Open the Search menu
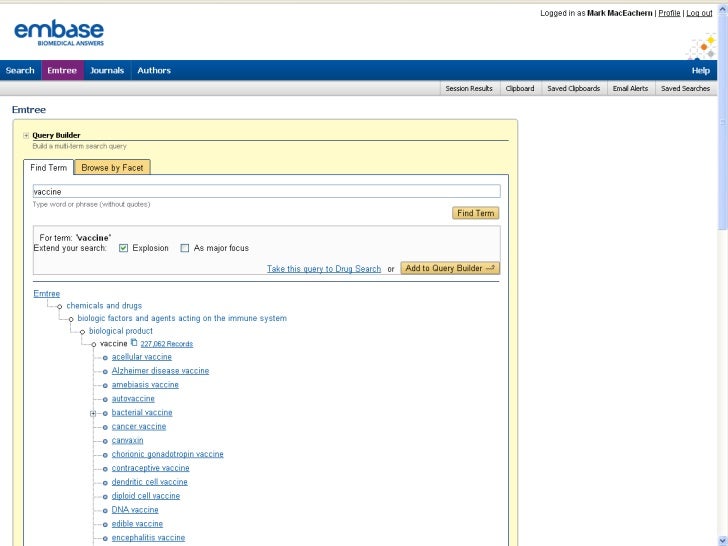Image resolution: width=728 pixels, height=546 pixels. pyautogui.click(x=20, y=71)
